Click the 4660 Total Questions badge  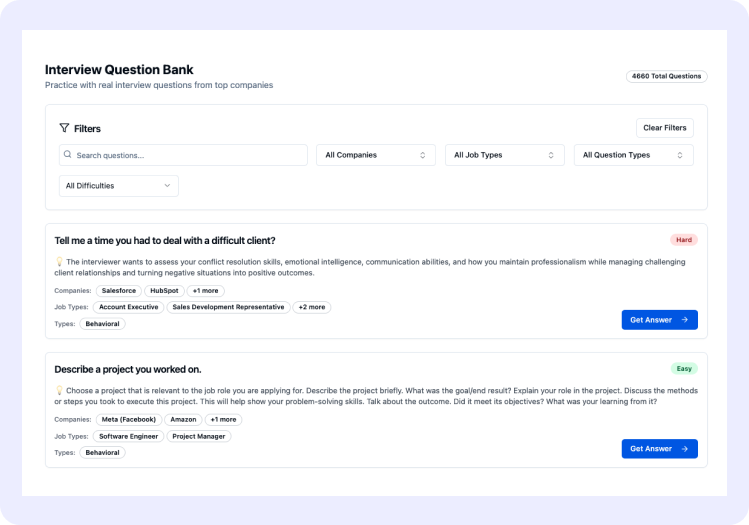[x=666, y=76]
